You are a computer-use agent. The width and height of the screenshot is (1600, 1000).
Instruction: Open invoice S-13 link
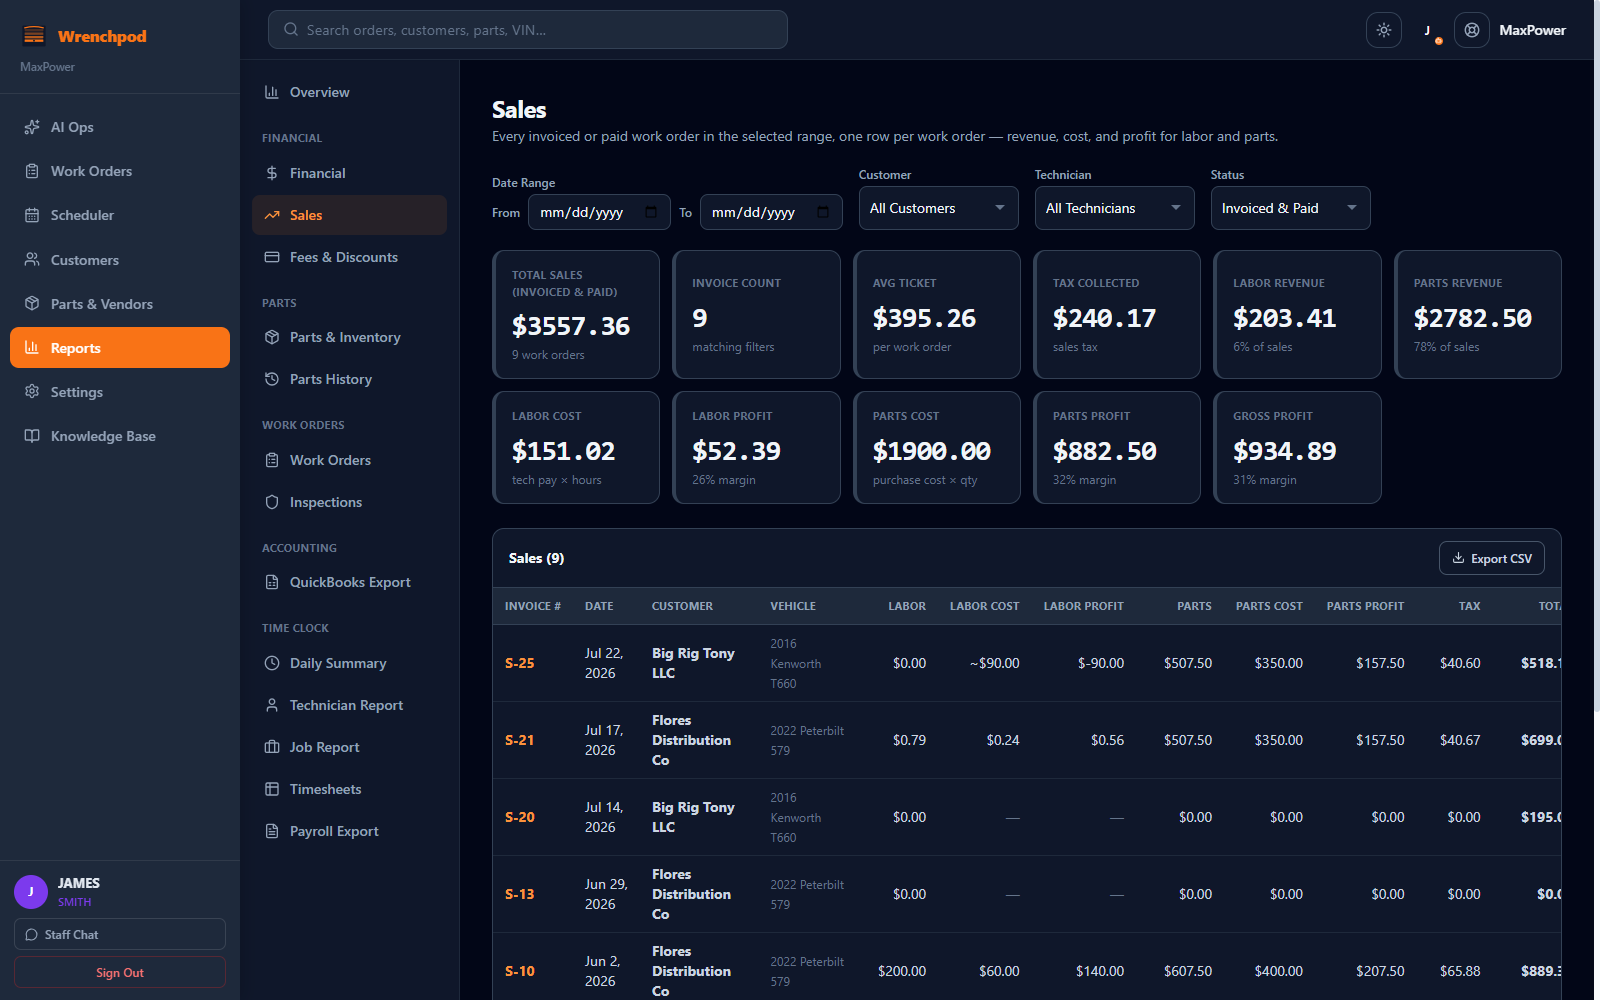coord(520,894)
